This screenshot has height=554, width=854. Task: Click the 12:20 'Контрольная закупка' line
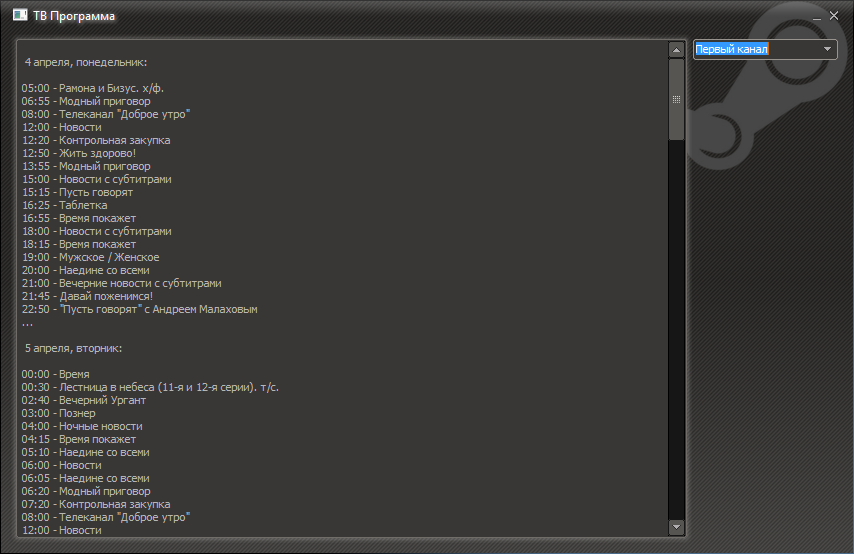click(96, 140)
